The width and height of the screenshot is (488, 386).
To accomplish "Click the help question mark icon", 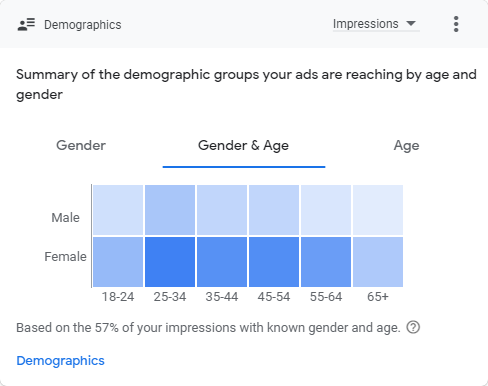I will pyautogui.click(x=413, y=327).
